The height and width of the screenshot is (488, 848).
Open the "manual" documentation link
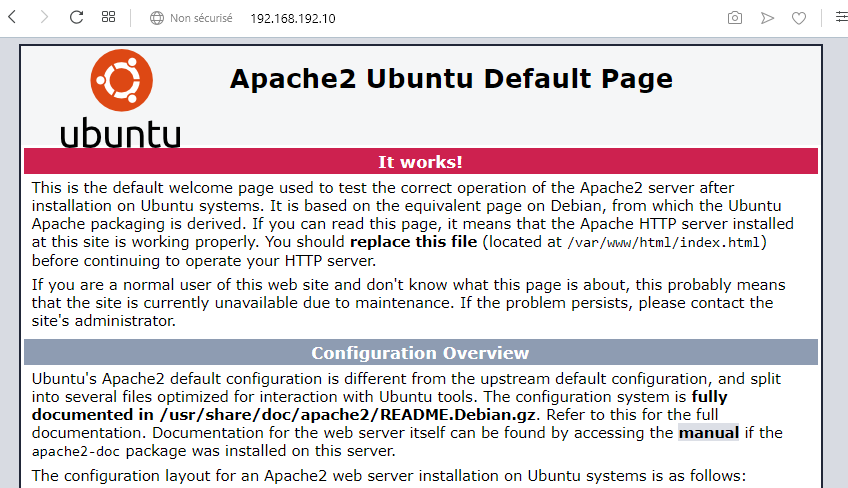pyautogui.click(x=708, y=433)
